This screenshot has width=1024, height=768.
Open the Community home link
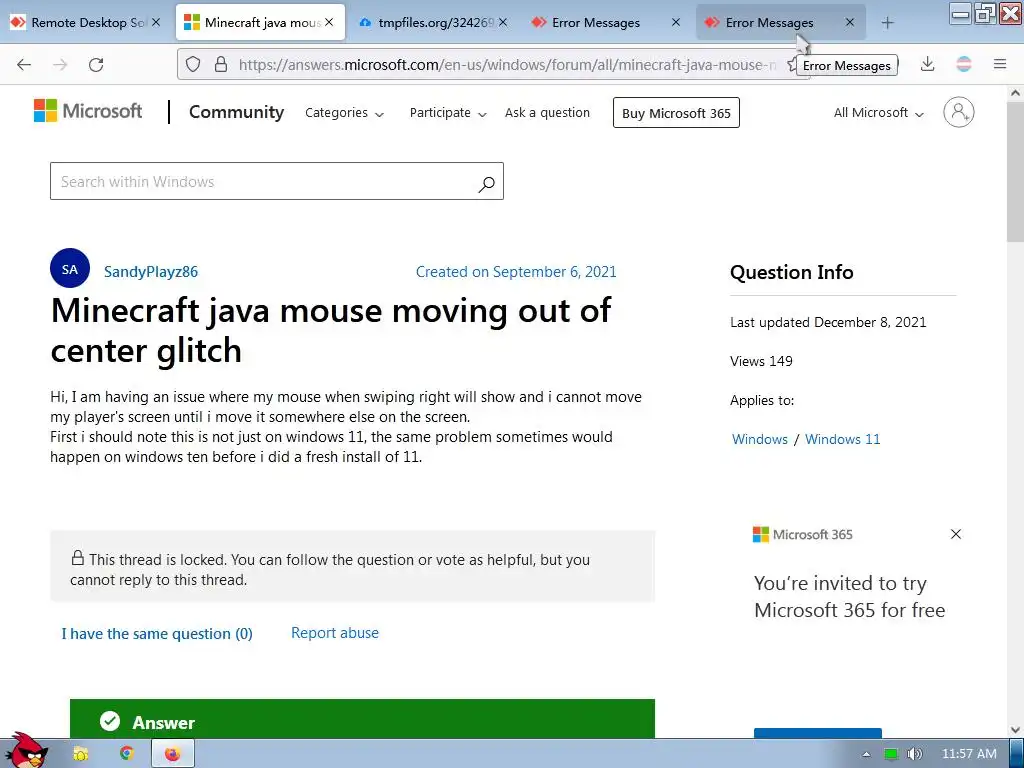(236, 112)
